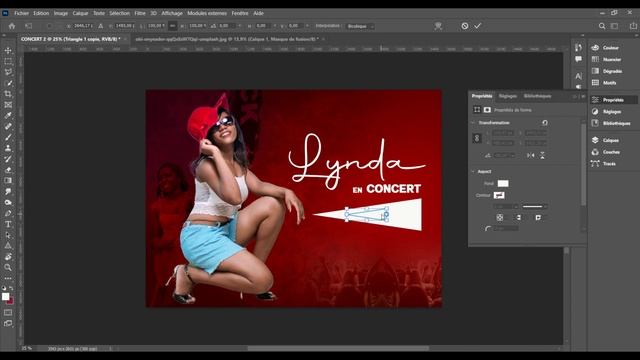Select the Triangle shape tool
The width and height of the screenshot is (640, 360).
(x=8, y=246)
